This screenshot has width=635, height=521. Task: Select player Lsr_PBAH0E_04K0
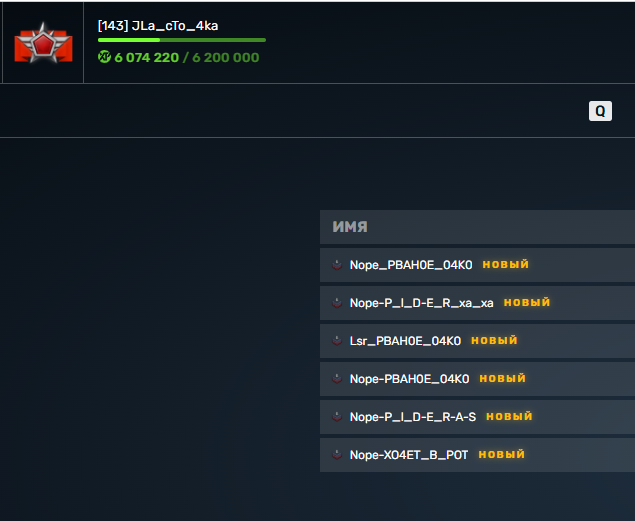(405, 341)
